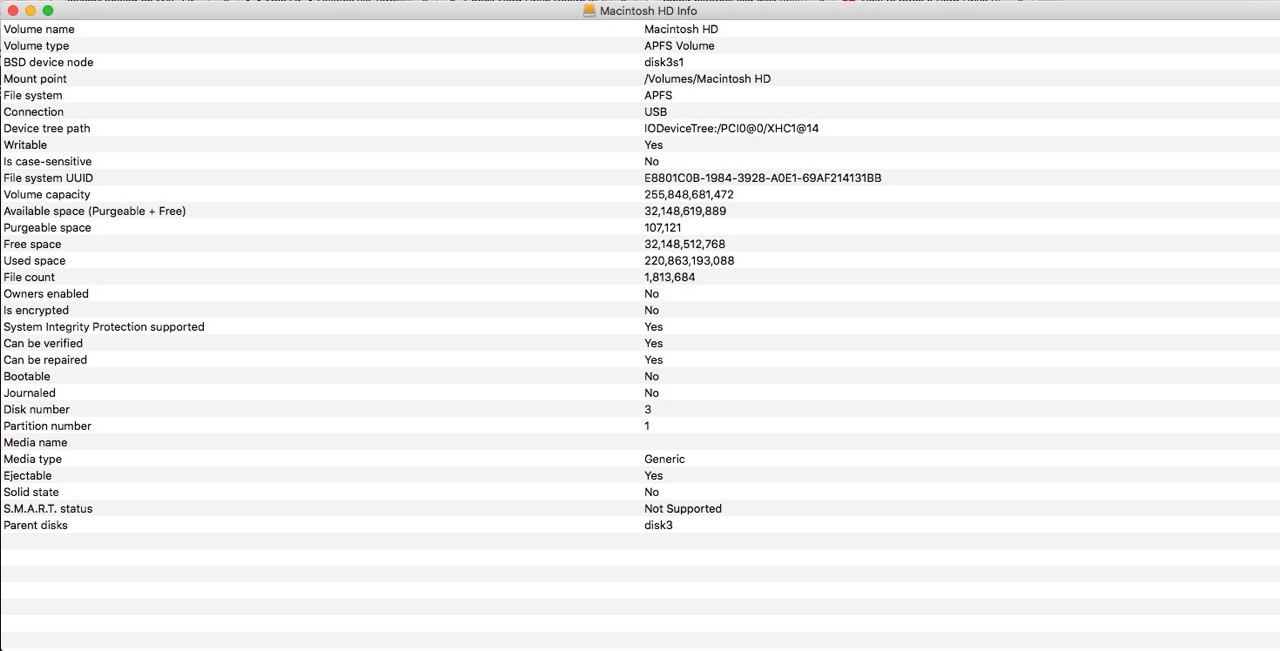
Task: Select the "disk3s1" device node value
Action: (664, 62)
